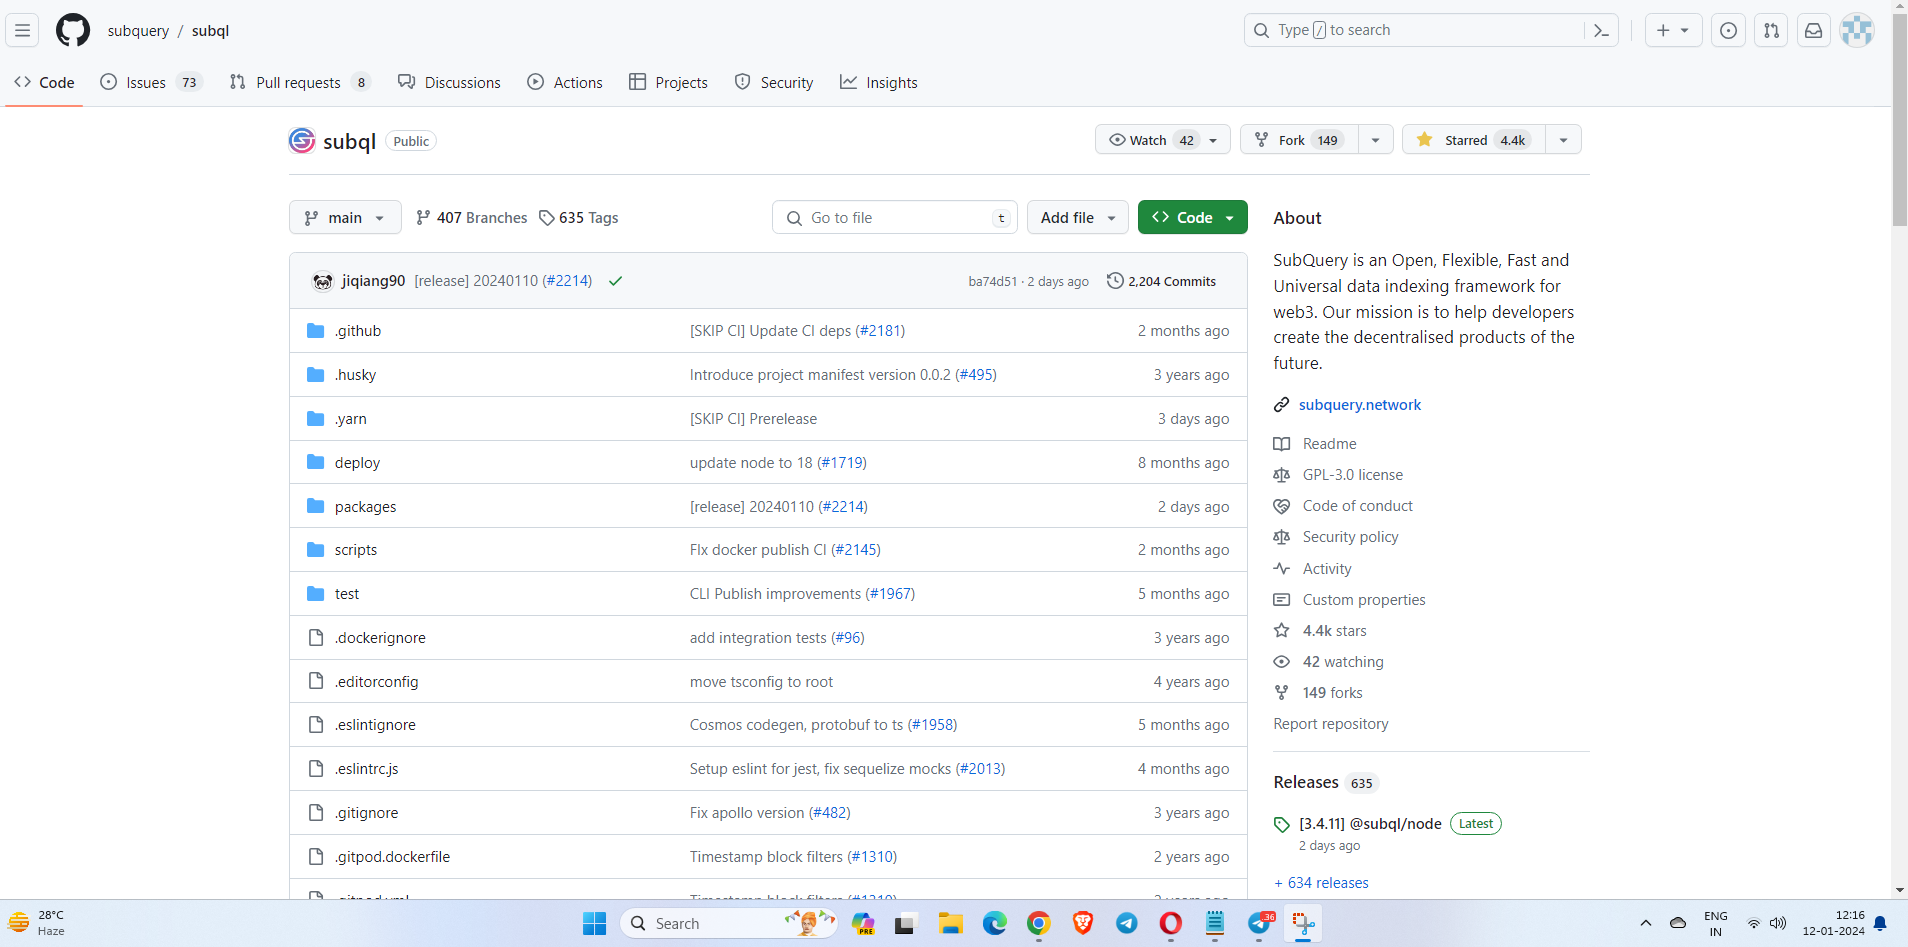Switch to the Discussions tab
The image size is (1908, 947).
449,83
